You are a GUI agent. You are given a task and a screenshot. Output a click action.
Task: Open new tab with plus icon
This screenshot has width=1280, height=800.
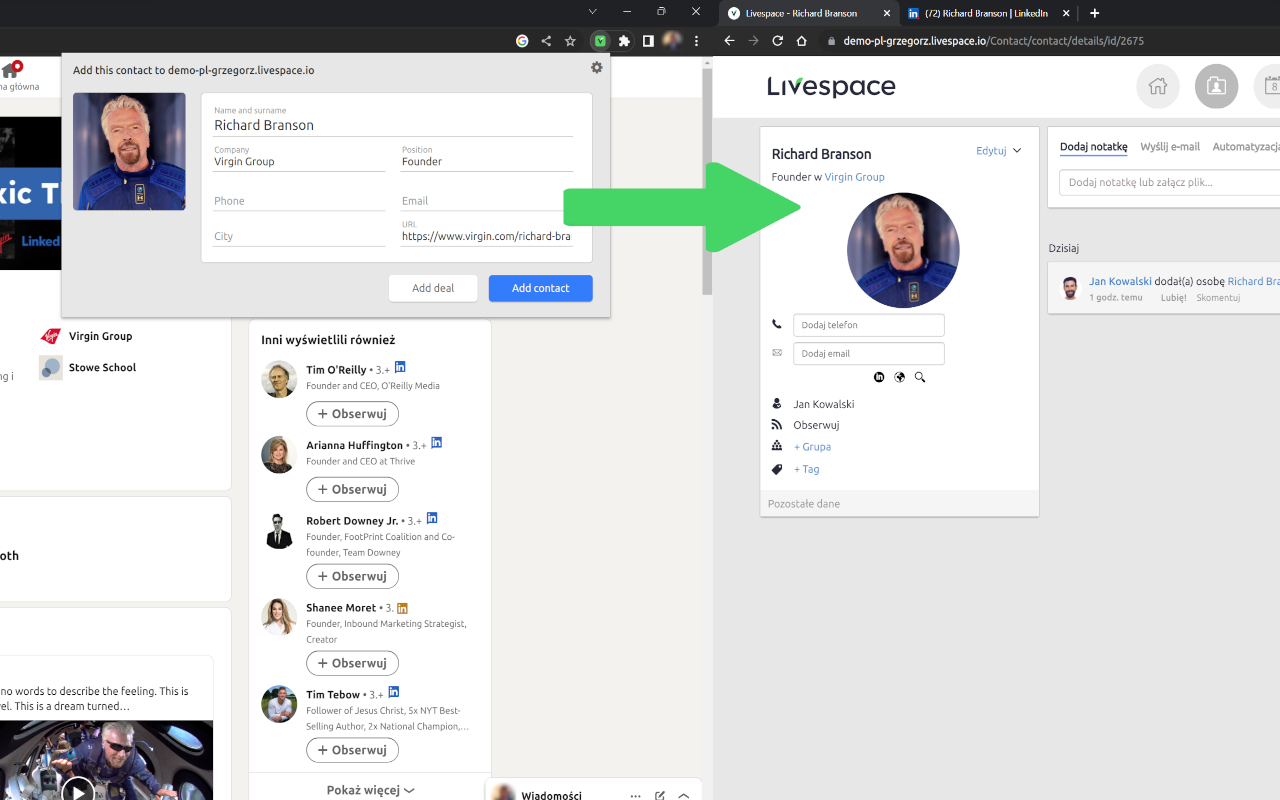coord(1094,13)
